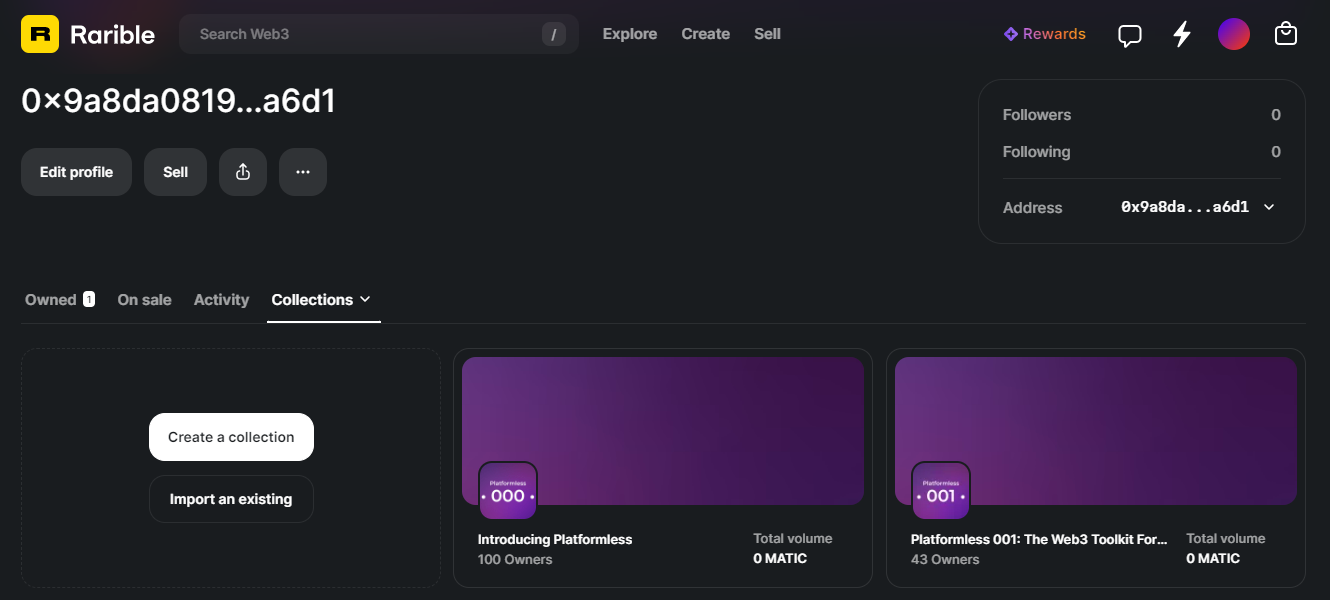Click the Sell button under the address

[x=175, y=172]
